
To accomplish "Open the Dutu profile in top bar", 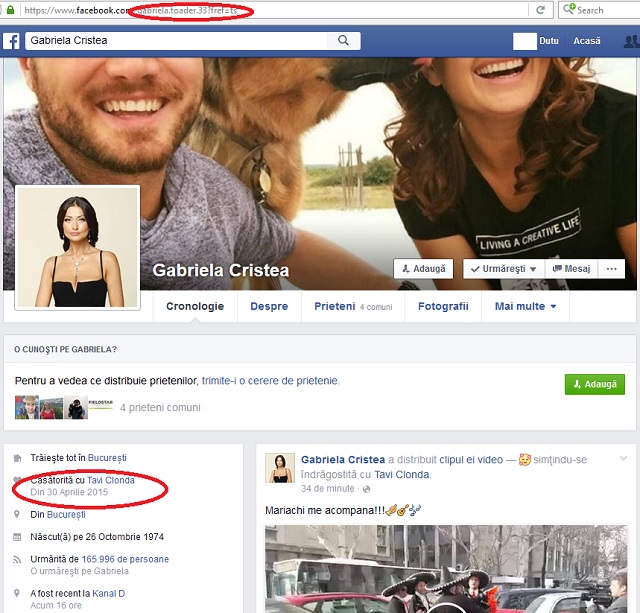I will point(536,41).
